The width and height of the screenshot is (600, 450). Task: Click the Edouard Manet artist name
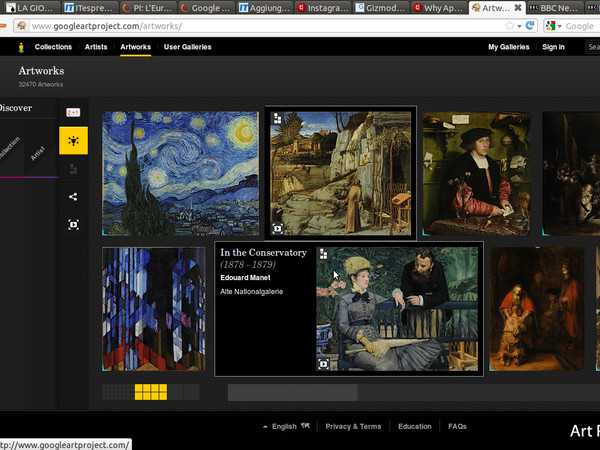coord(245,277)
